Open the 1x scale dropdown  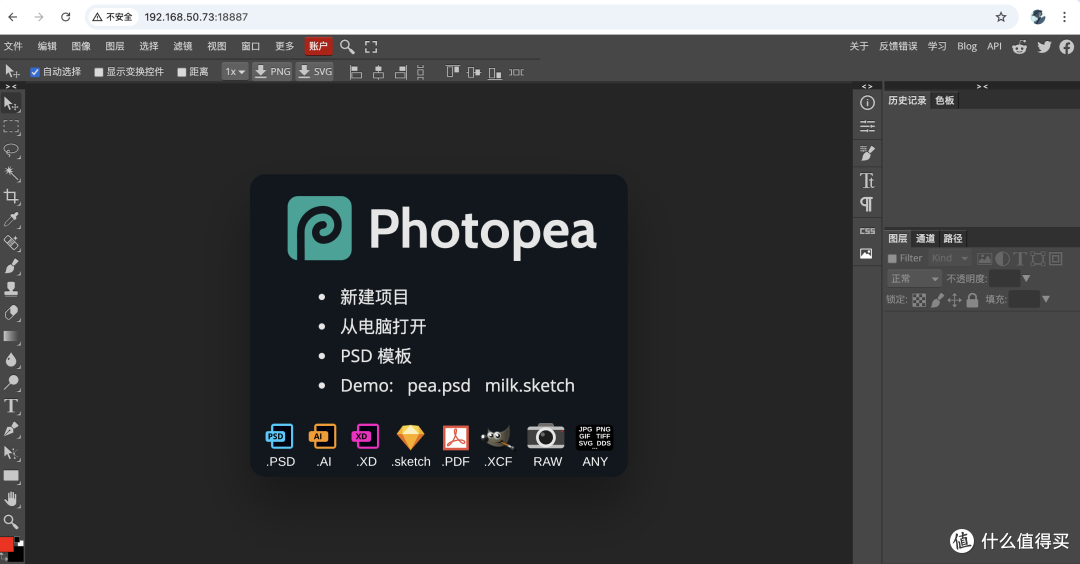(235, 72)
